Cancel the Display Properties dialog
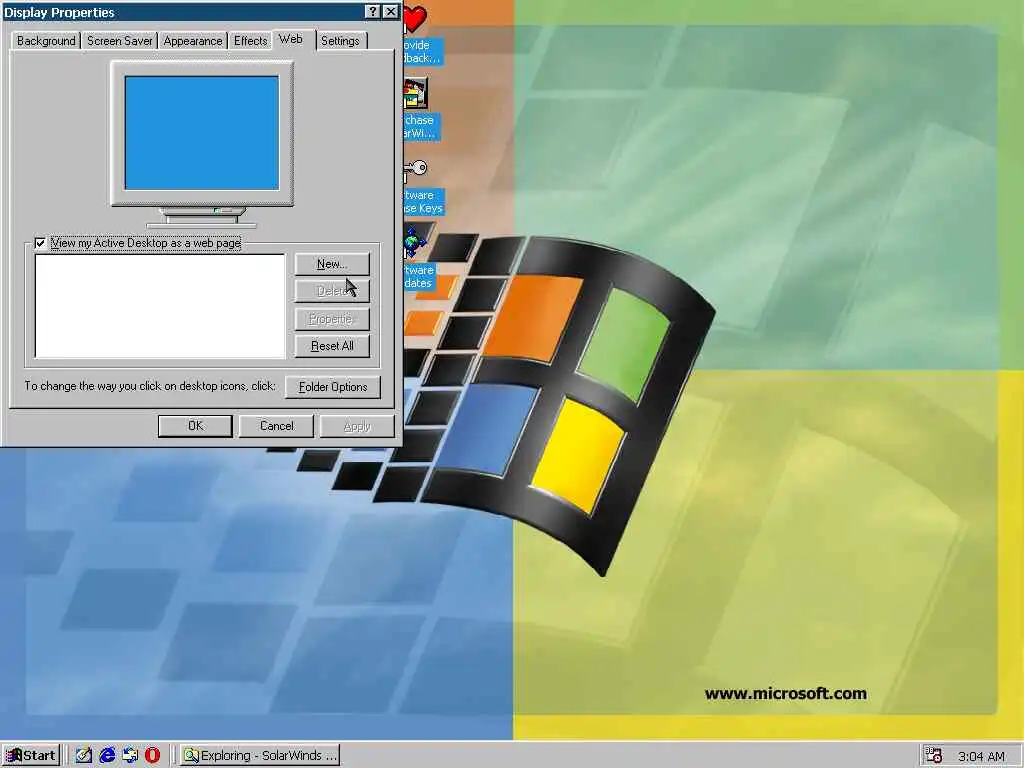 click(x=276, y=426)
